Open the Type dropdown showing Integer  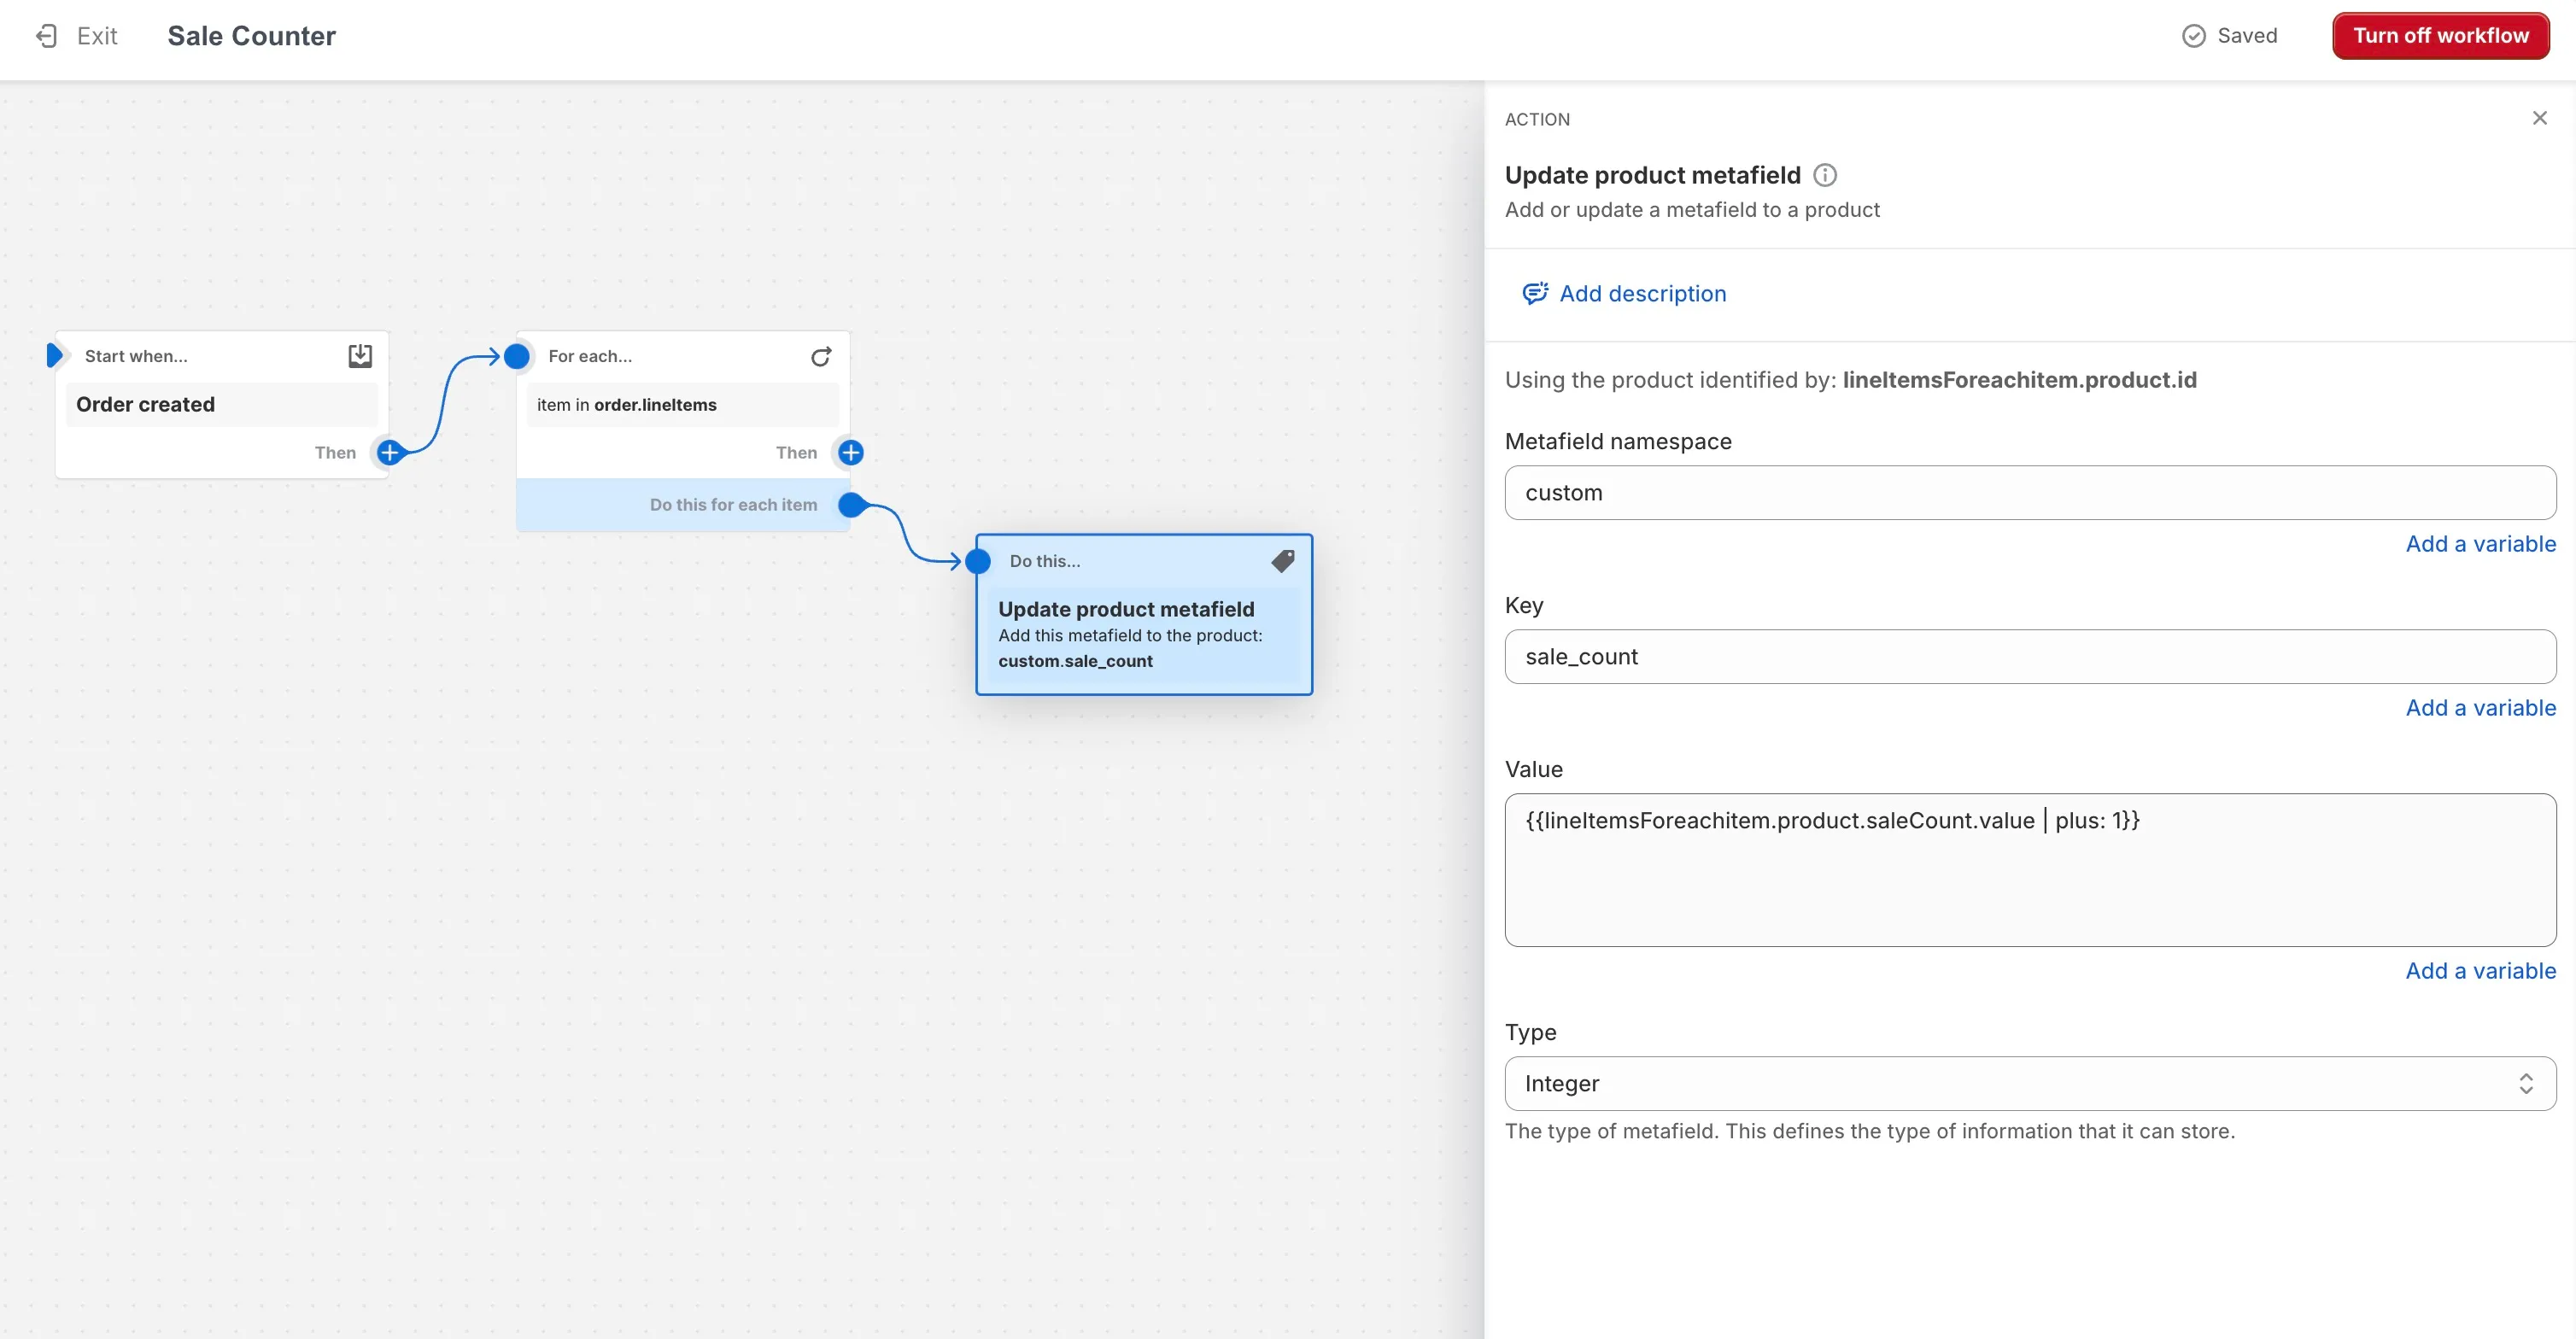2030,1083
